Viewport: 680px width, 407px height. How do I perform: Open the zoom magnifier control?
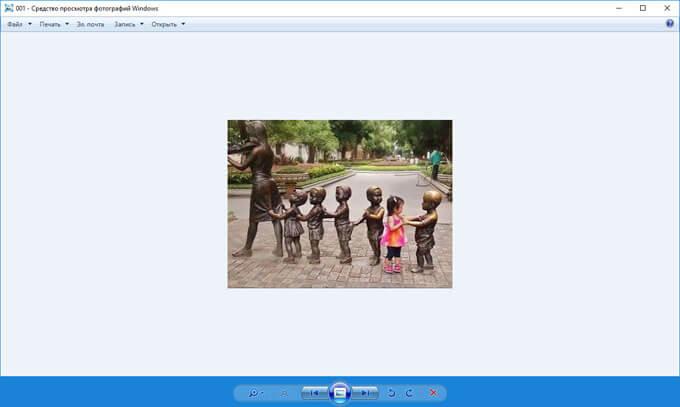pos(254,393)
